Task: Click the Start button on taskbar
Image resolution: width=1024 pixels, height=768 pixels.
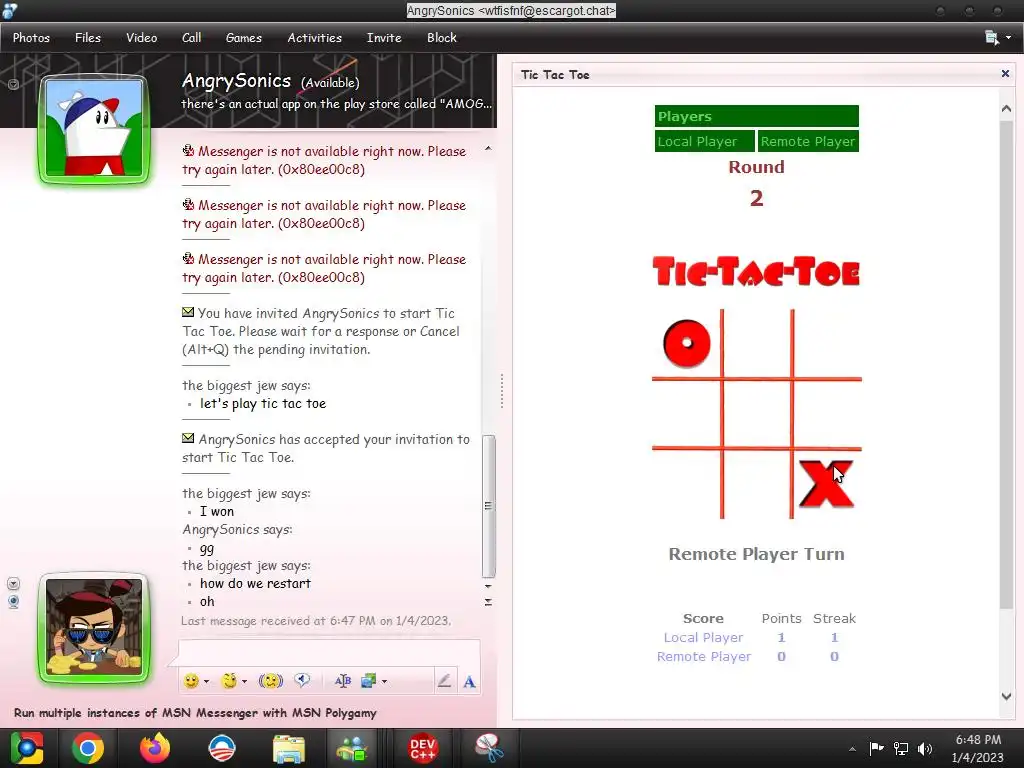Action: coord(27,748)
